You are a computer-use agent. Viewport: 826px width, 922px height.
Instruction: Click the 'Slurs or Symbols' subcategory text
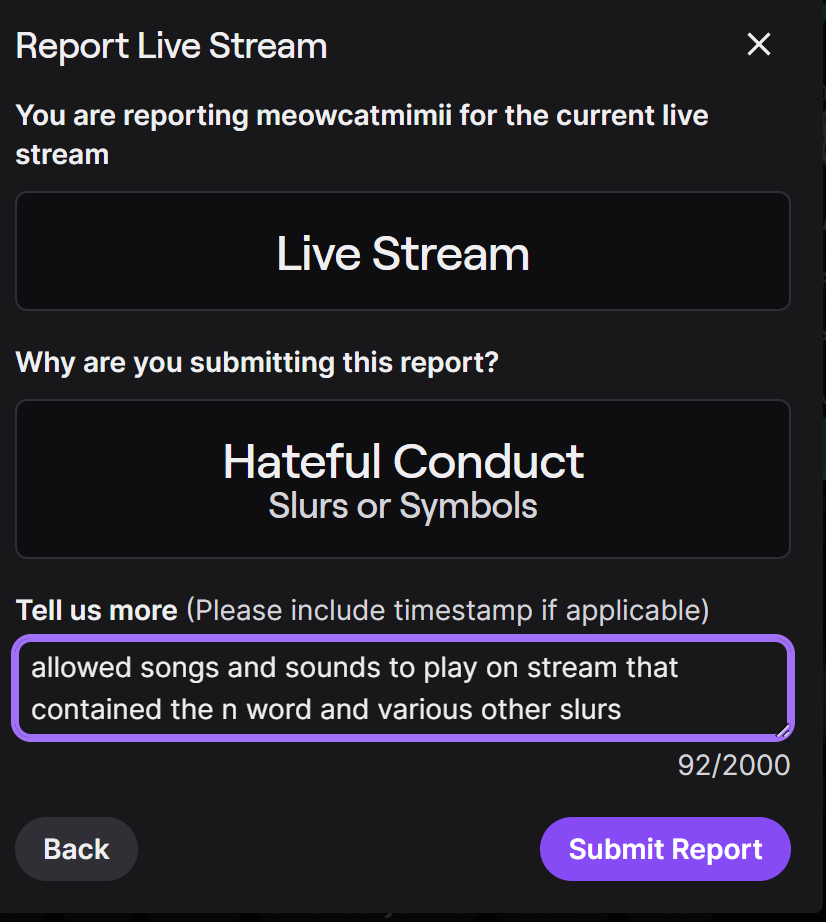[x=403, y=506]
